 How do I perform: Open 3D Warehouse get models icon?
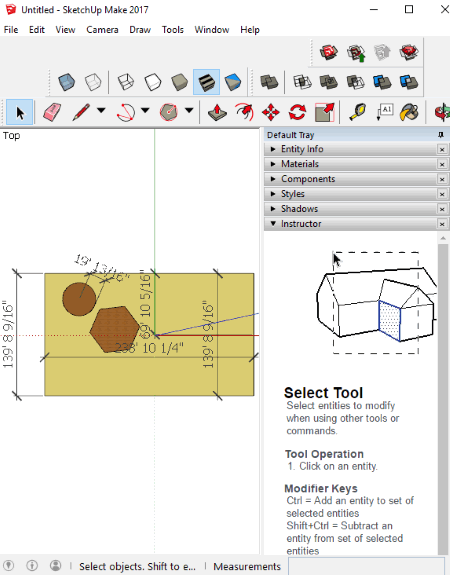click(329, 52)
